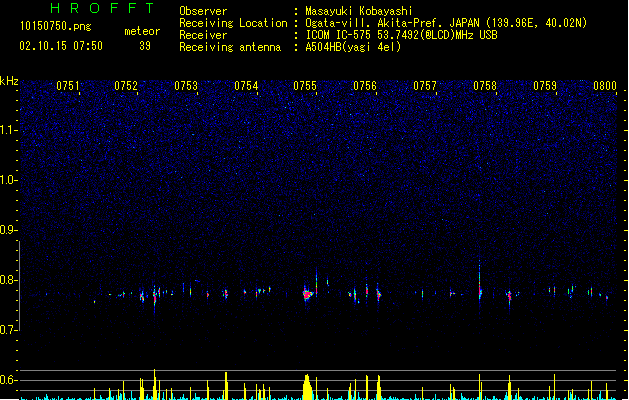The width and height of the screenshot is (629, 400).
Task: Select the file name 10150750.png
Action: (x=56, y=26)
